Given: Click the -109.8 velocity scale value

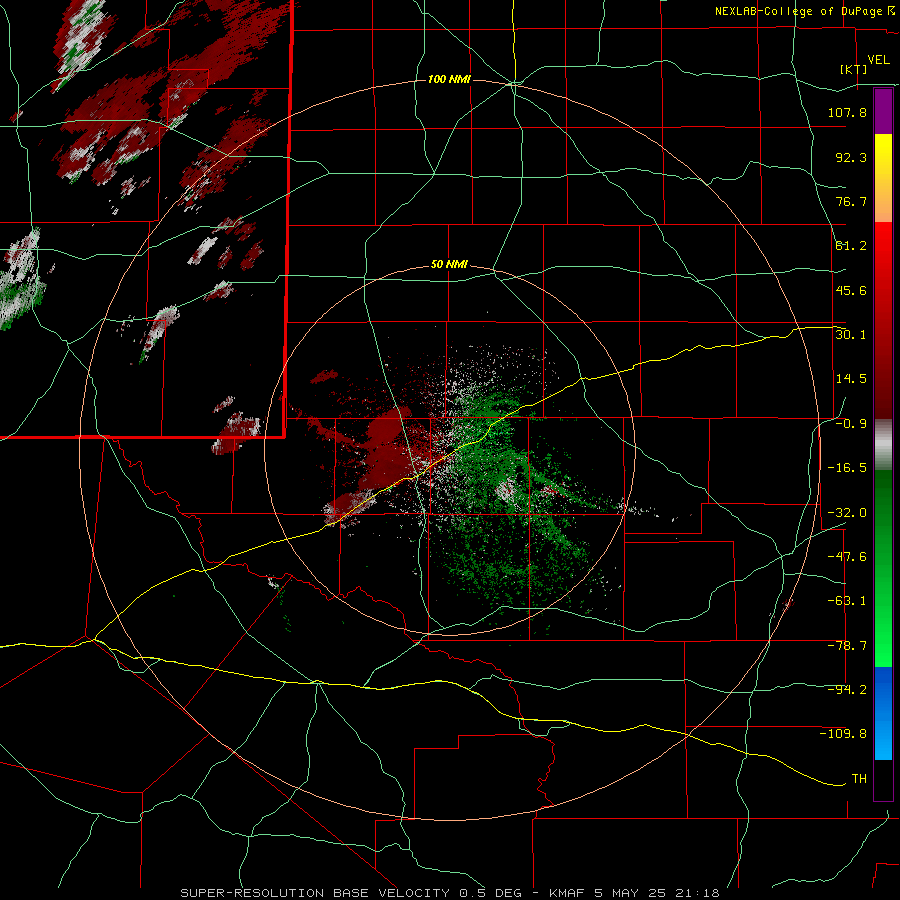Looking at the screenshot, I should [843, 734].
